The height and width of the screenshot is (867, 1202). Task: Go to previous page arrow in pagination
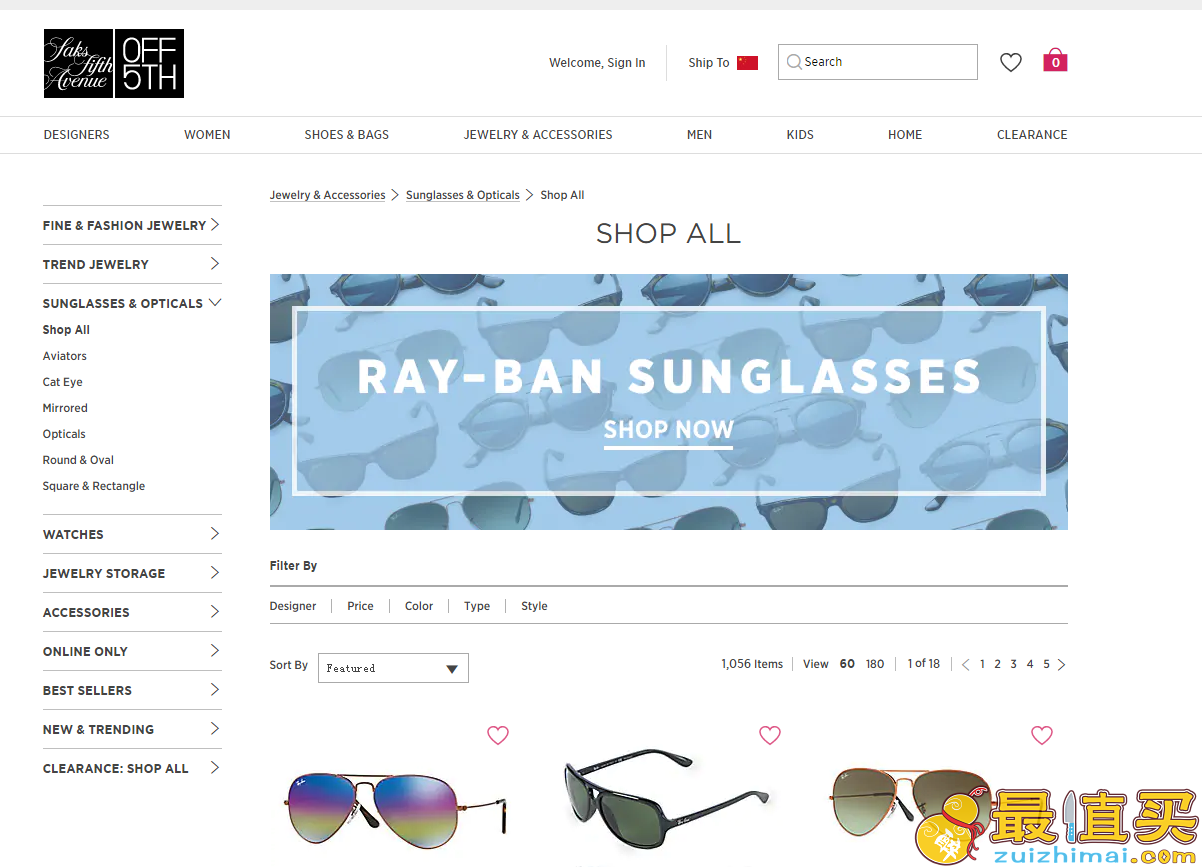(x=965, y=664)
